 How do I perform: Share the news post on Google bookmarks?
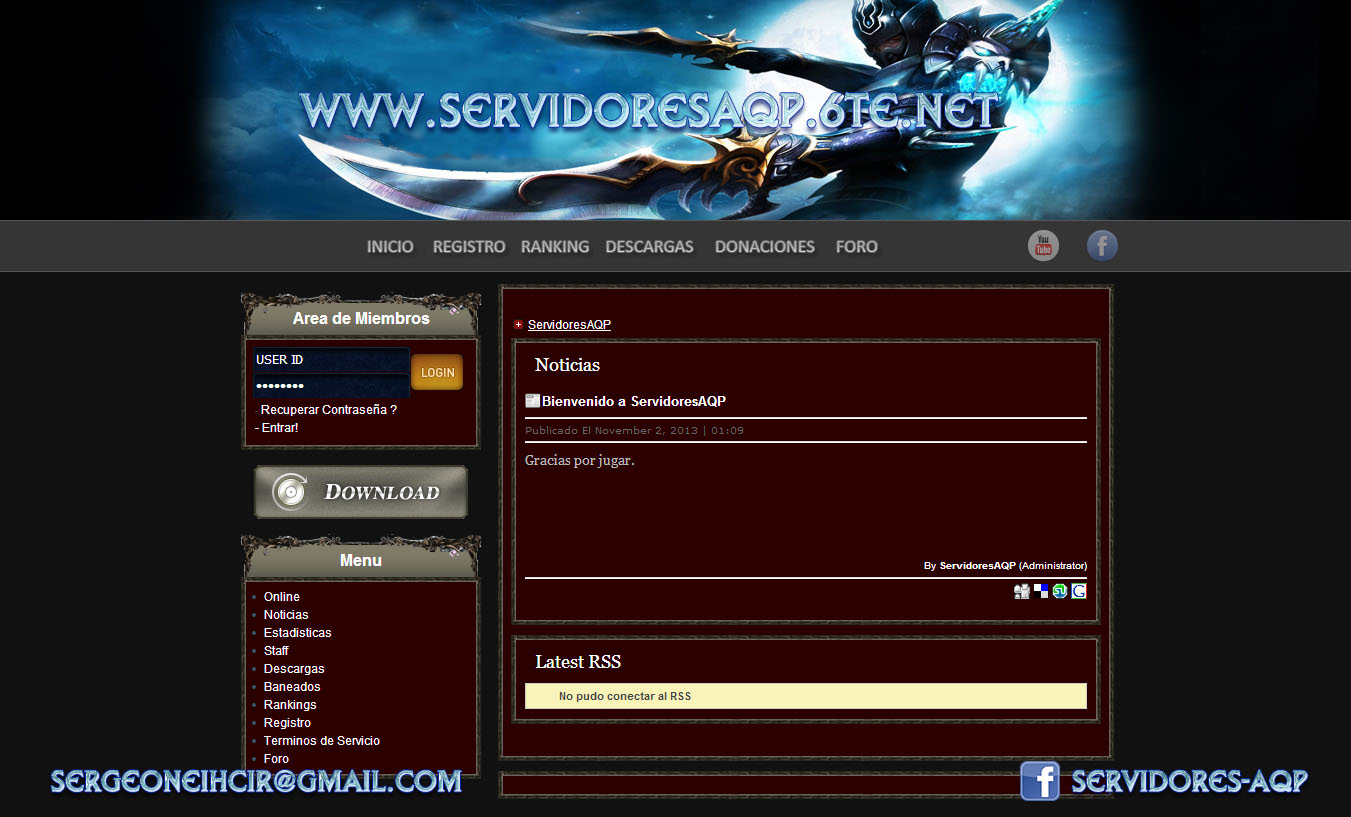pos(1079,591)
